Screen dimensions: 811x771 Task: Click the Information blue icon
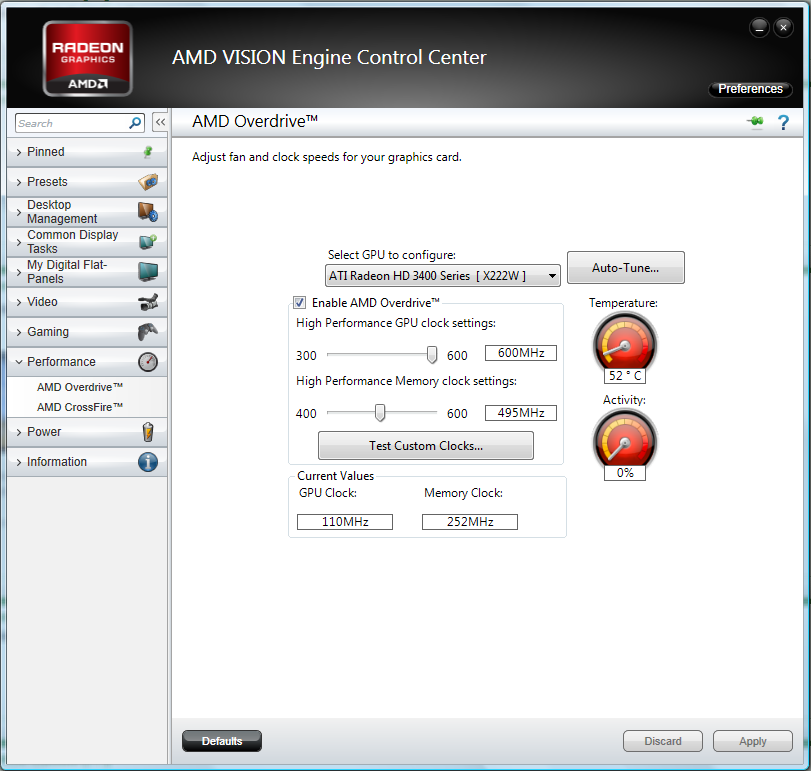tap(148, 462)
